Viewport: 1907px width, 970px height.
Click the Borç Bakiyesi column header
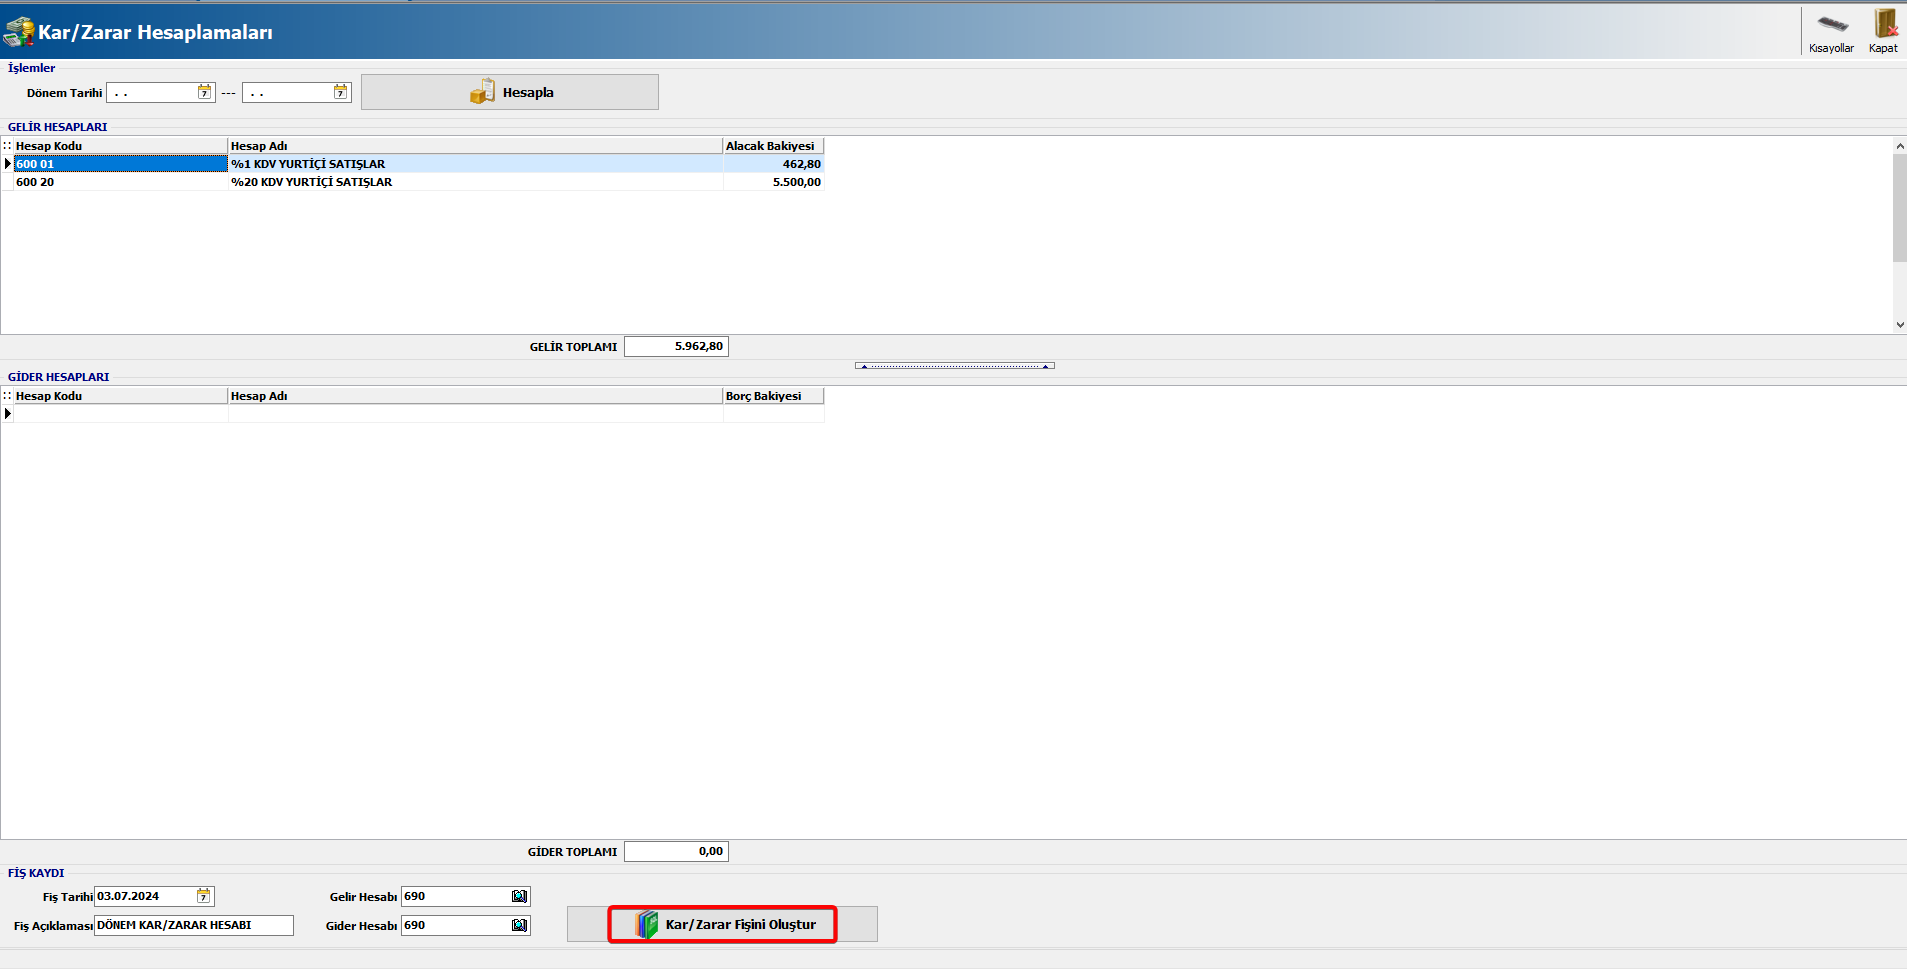tap(773, 396)
